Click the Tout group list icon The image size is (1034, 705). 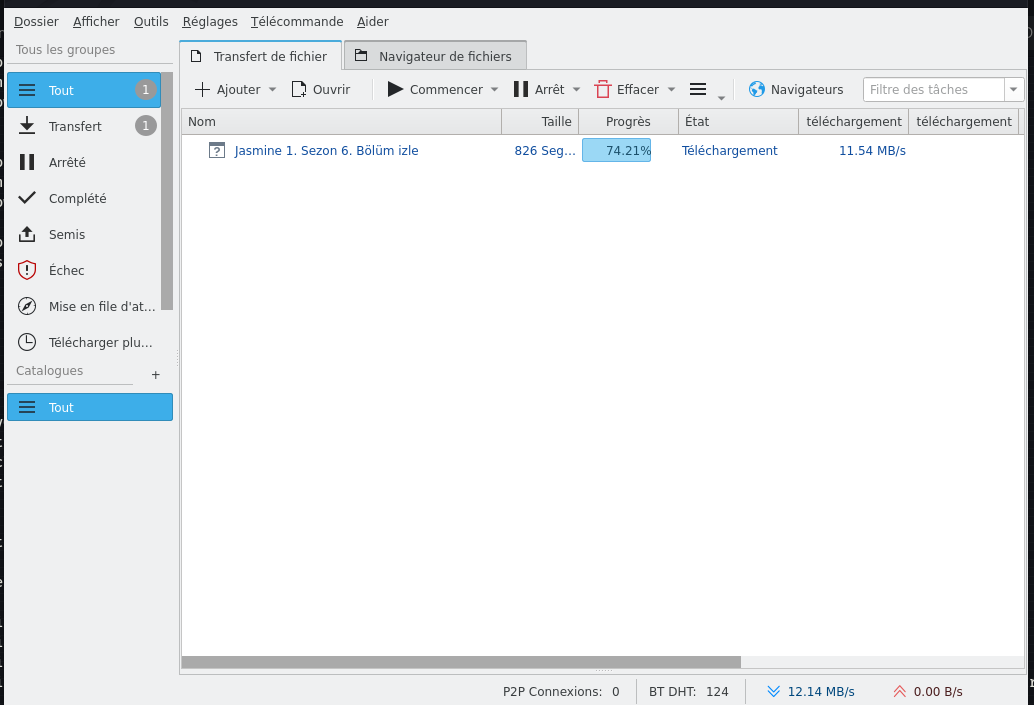pyautogui.click(x=27, y=90)
